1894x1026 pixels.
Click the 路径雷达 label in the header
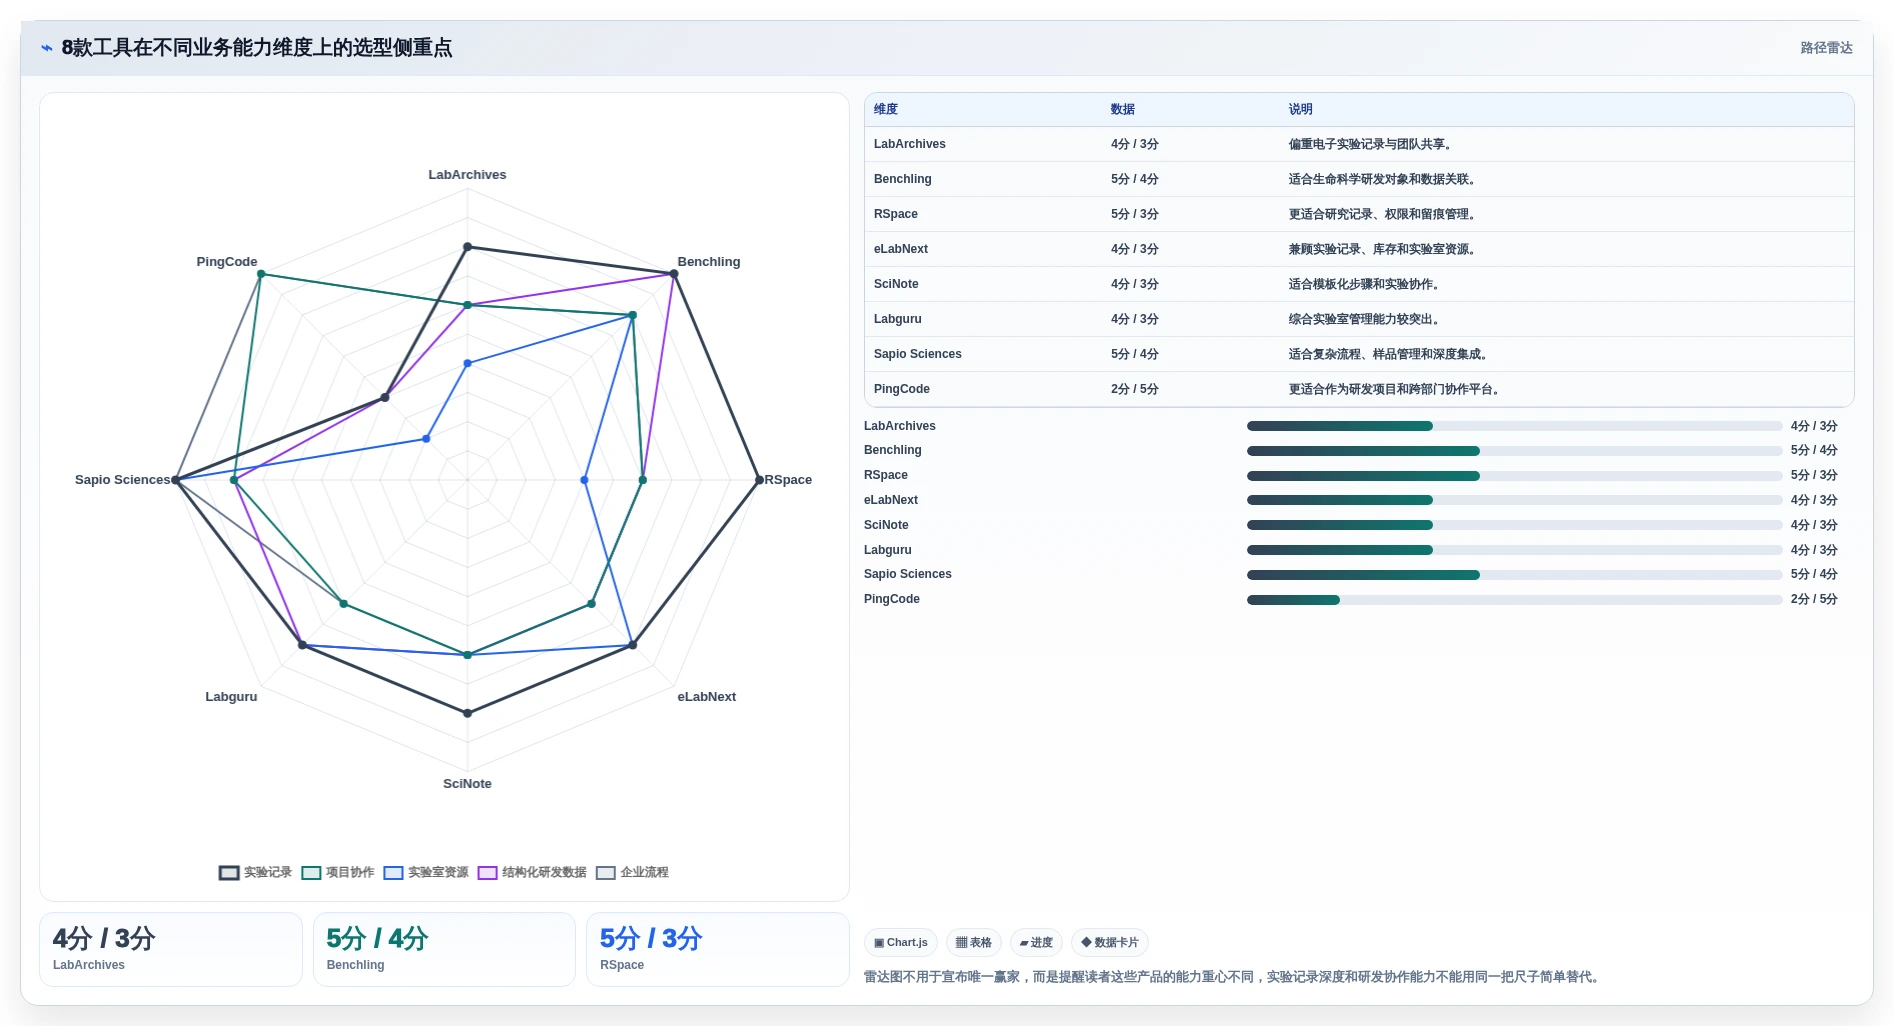[x=1826, y=48]
